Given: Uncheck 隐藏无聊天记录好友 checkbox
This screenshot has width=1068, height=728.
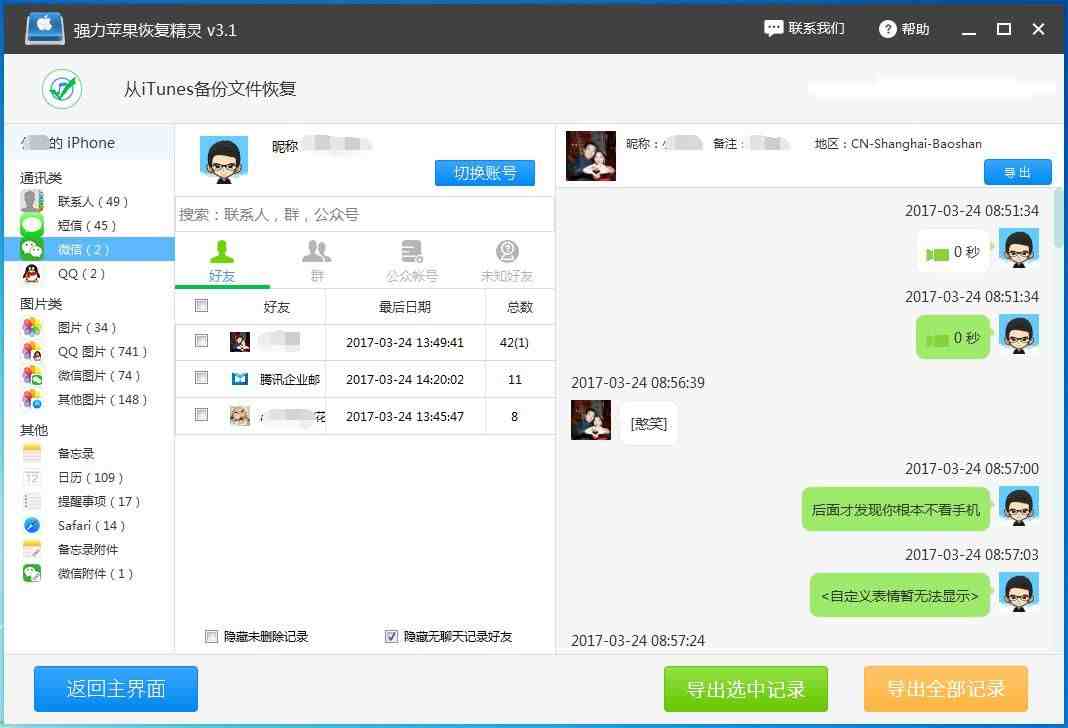Looking at the screenshot, I should pyautogui.click(x=391, y=637).
